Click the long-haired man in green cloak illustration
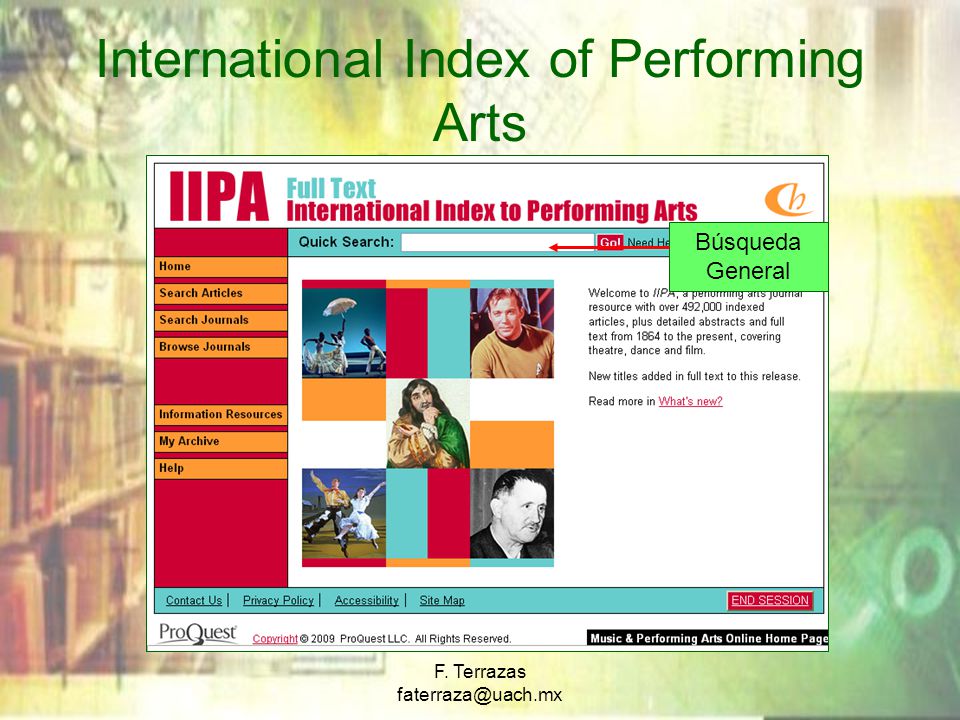 point(428,423)
